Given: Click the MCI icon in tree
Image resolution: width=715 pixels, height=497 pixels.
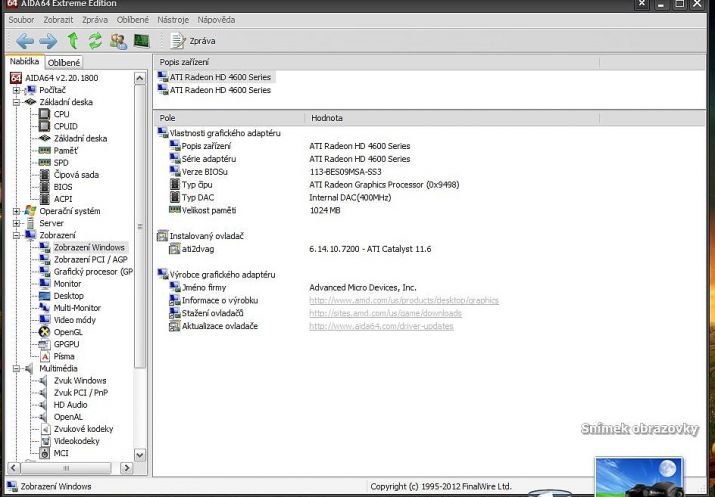Looking at the screenshot, I should [44, 453].
